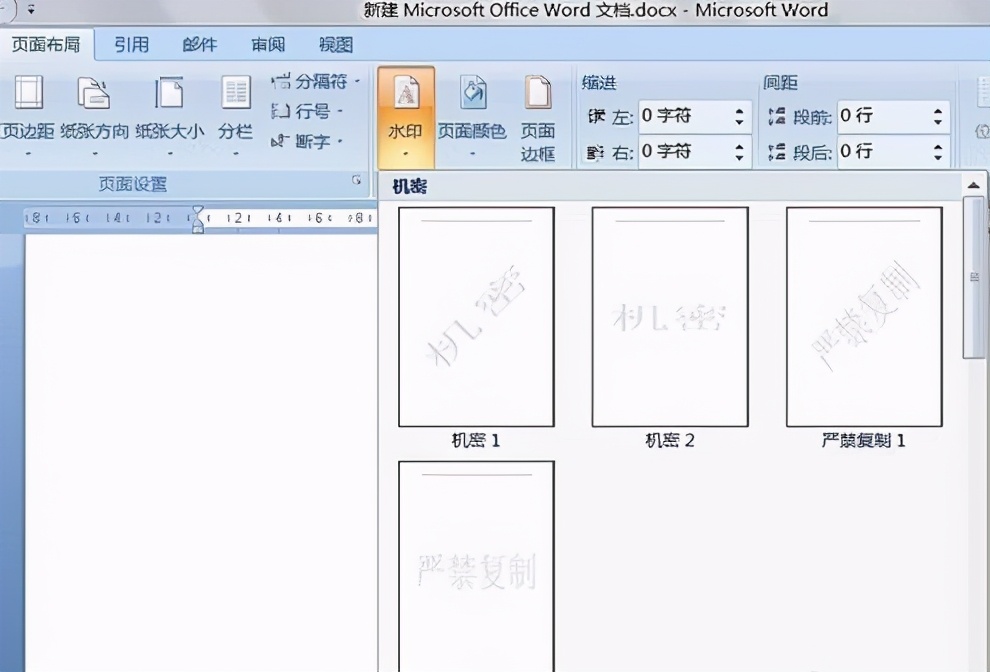
Task: Decrease 段后 spacing with spinner down
Action: pyautogui.click(x=938, y=157)
